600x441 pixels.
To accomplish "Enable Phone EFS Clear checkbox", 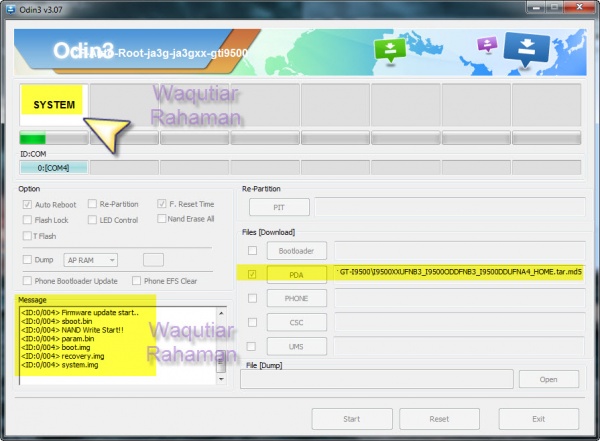I will point(136,281).
